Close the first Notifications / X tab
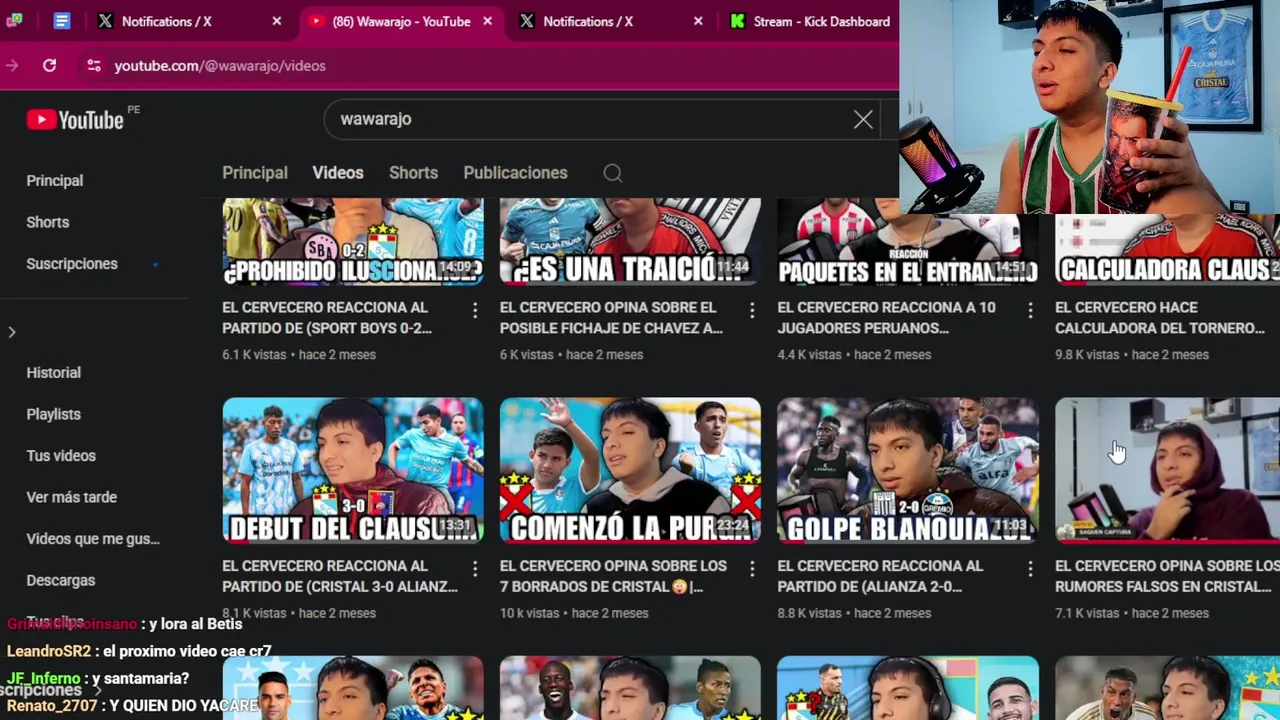Viewport: 1280px width, 720px height. 277,21
